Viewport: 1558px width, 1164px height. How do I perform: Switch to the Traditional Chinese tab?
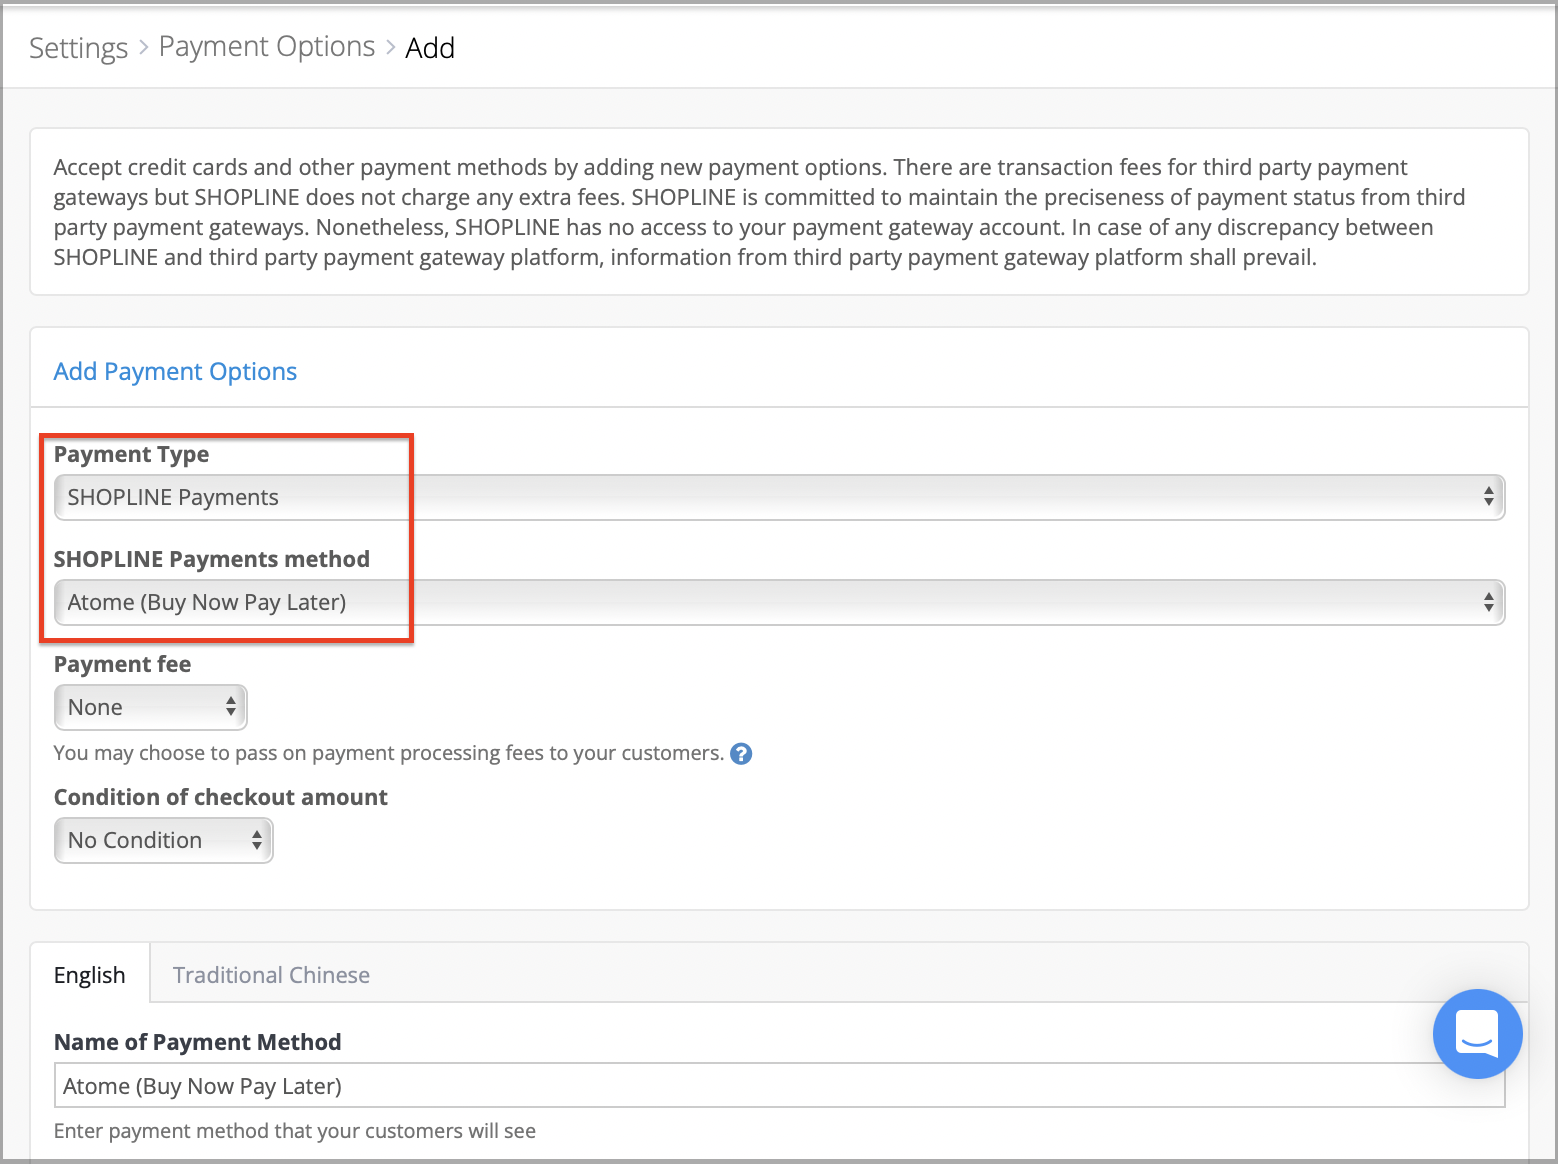tap(271, 975)
